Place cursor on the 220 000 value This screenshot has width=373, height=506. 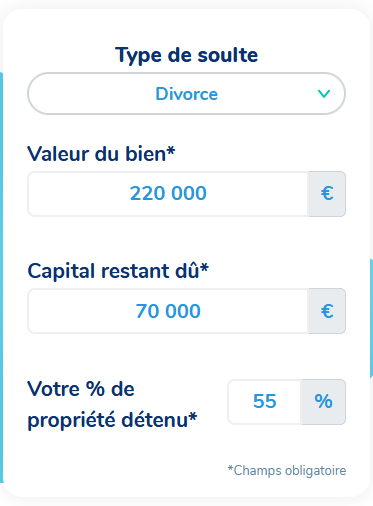[x=168, y=193]
